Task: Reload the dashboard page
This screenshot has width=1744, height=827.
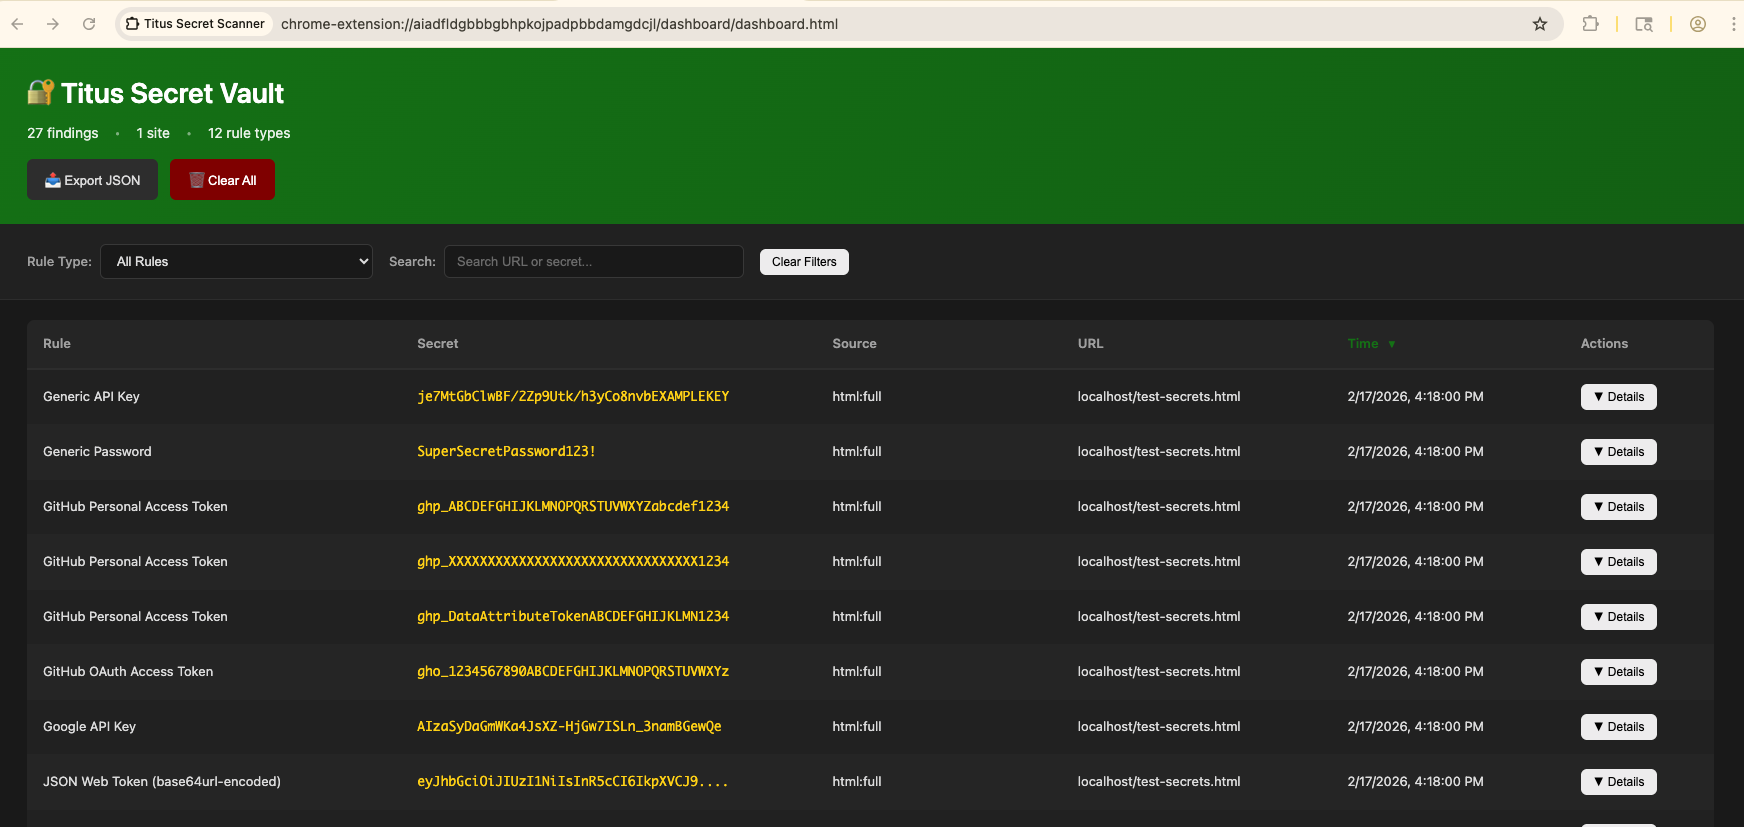Action: tap(89, 24)
